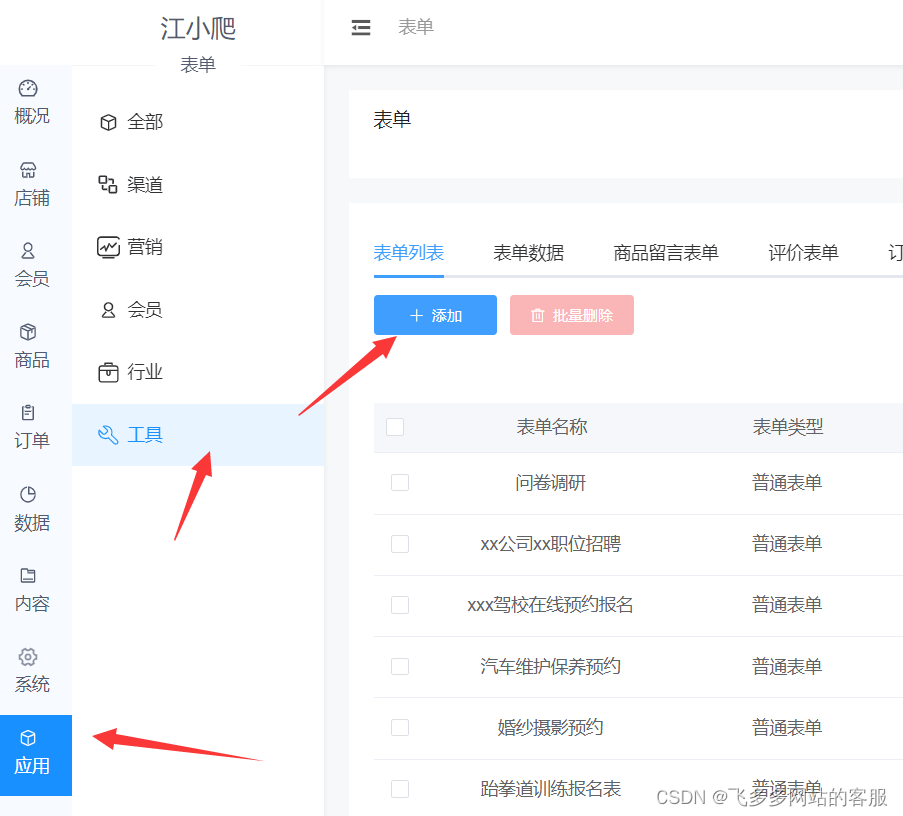Collapse sidebar with hamburger toggle icon
The height and width of the screenshot is (816, 903).
coord(361,27)
